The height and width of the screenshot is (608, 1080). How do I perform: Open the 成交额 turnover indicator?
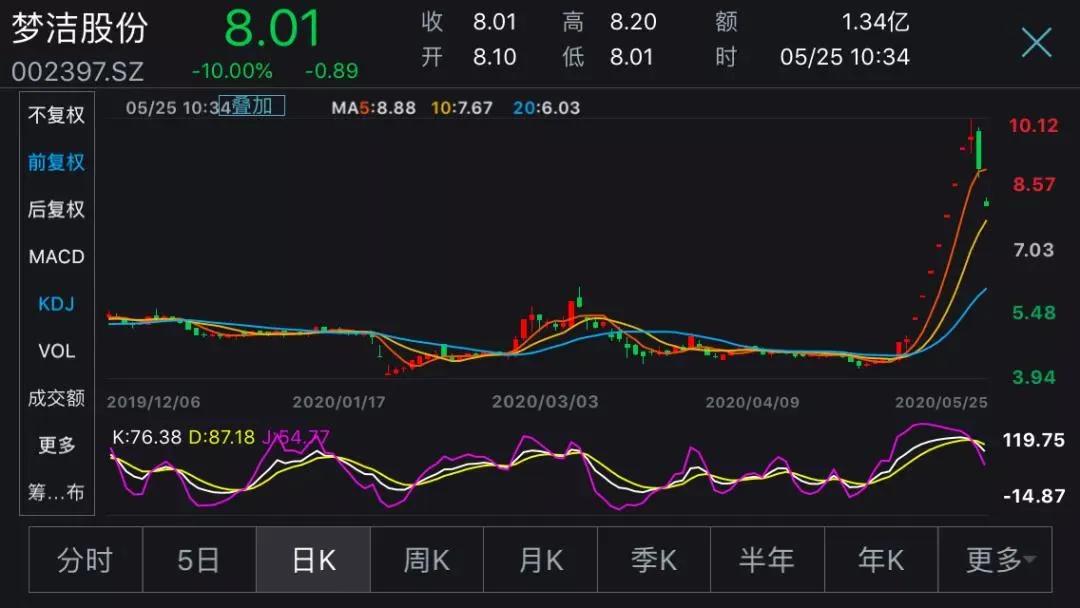[56, 398]
